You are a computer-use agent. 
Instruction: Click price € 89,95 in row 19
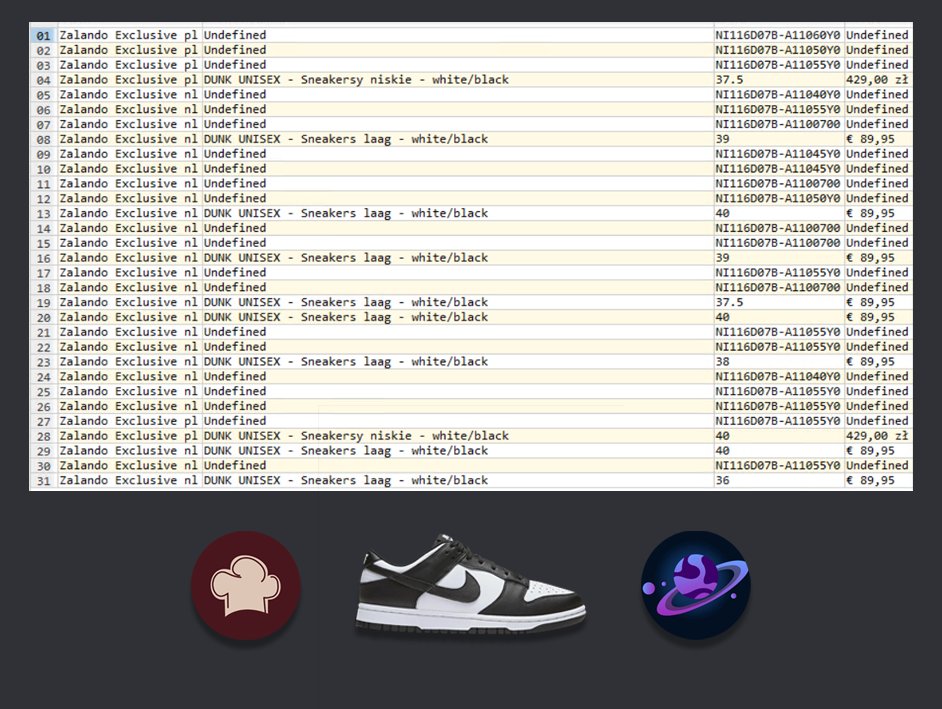(871, 302)
